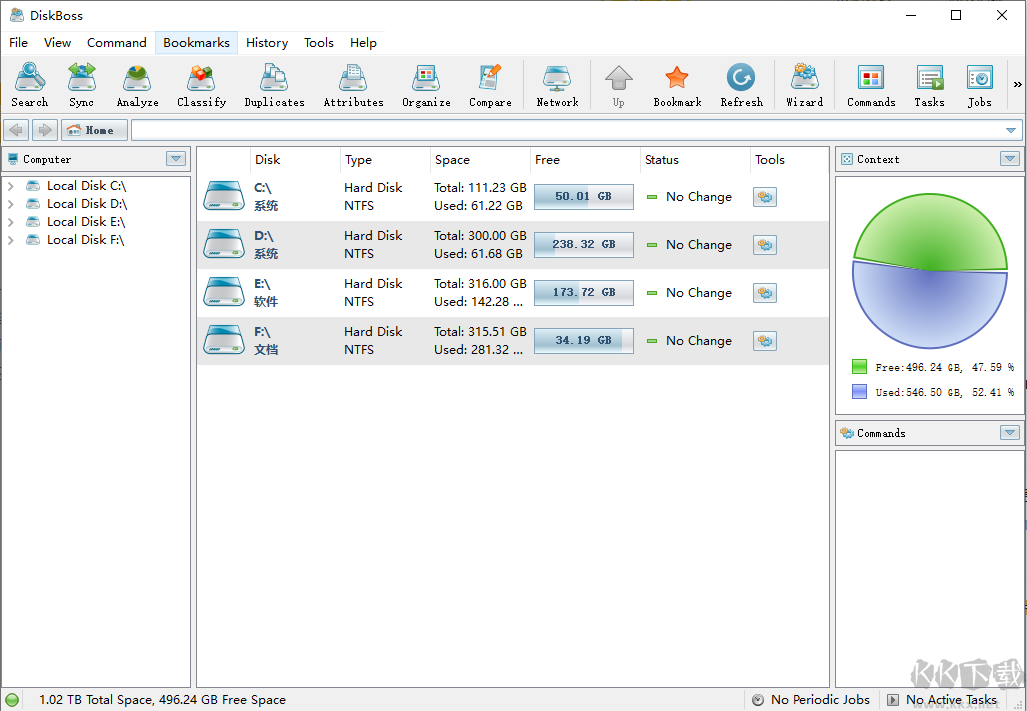Click the disk usage pie chart

(x=930, y=270)
